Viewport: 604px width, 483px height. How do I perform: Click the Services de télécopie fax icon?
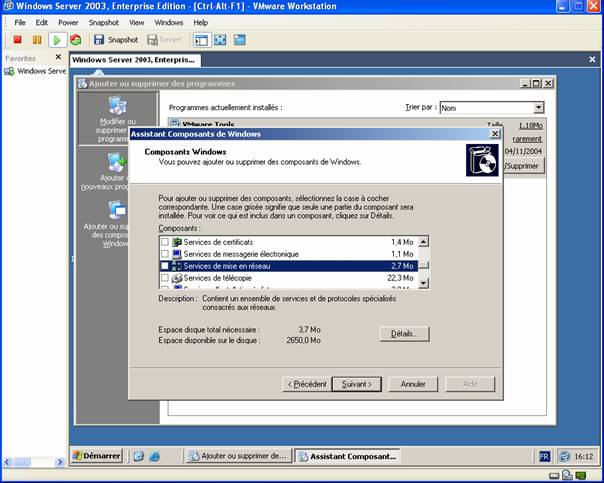coord(177,278)
